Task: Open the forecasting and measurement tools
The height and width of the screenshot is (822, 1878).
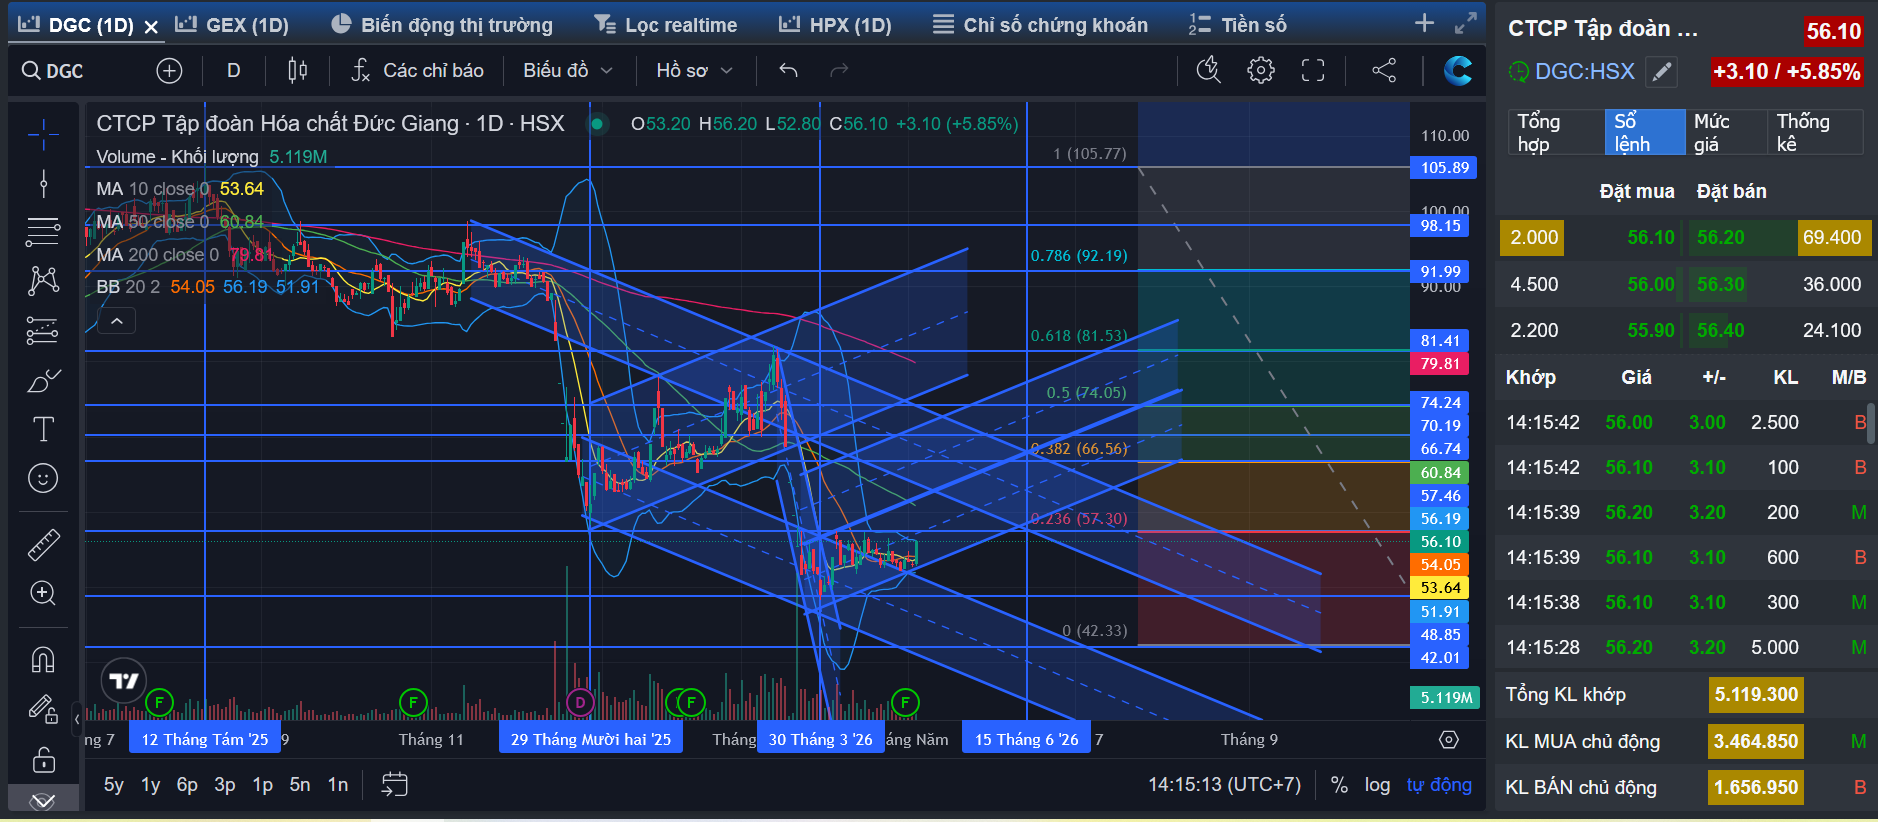Action: coord(43,330)
